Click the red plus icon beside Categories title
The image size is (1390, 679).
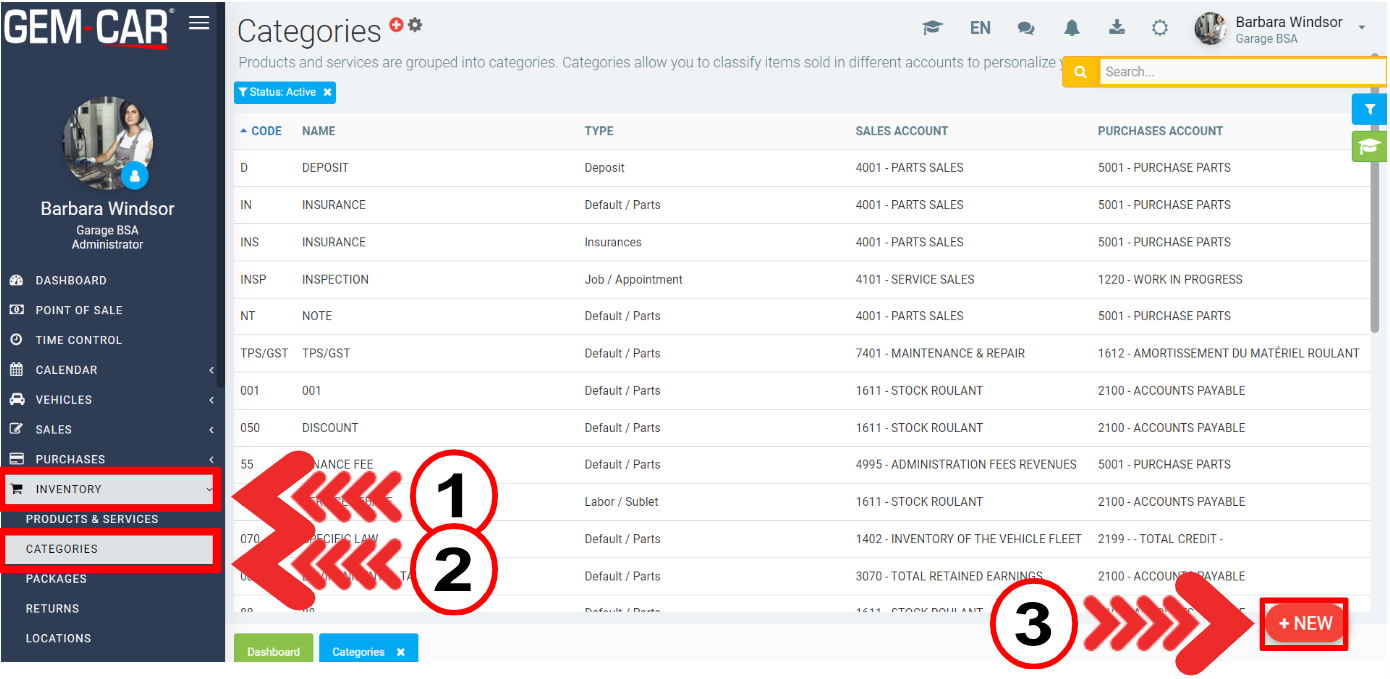[397, 25]
